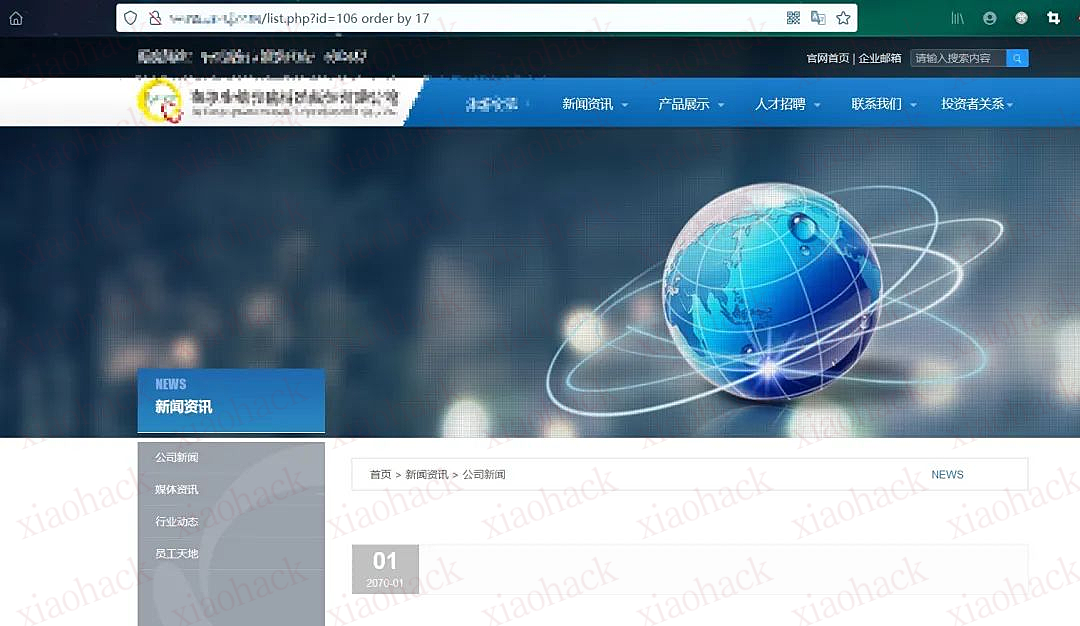Open 官网首页 link in header
The image size is (1080, 626).
tap(827, 57)
